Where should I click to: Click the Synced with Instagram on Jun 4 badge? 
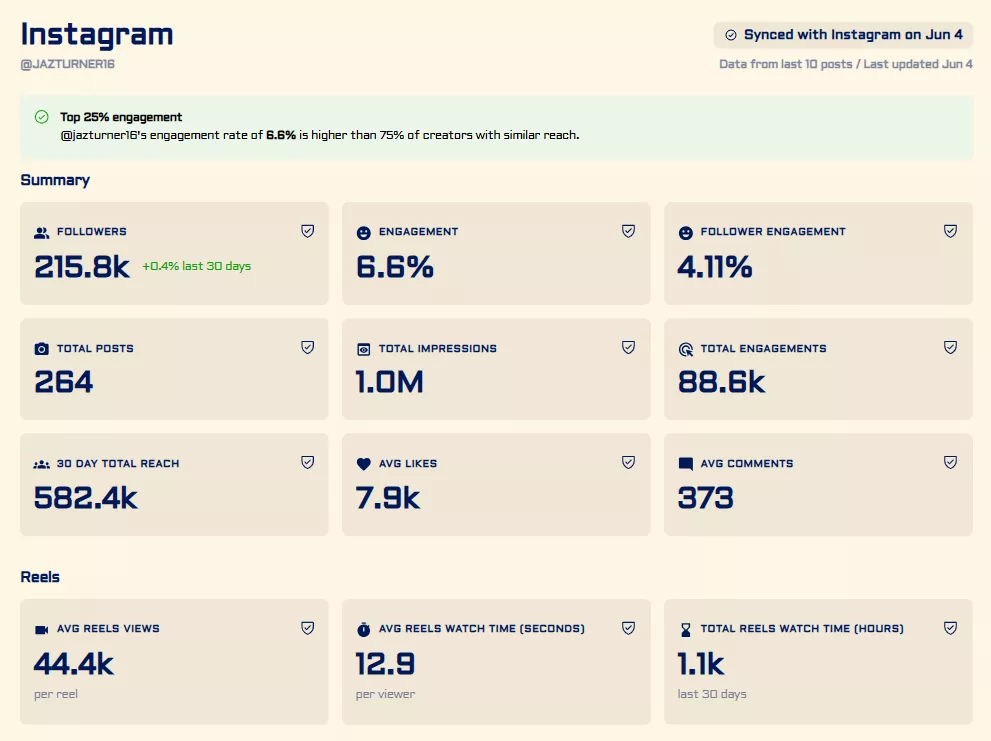(x=843, y=35)
